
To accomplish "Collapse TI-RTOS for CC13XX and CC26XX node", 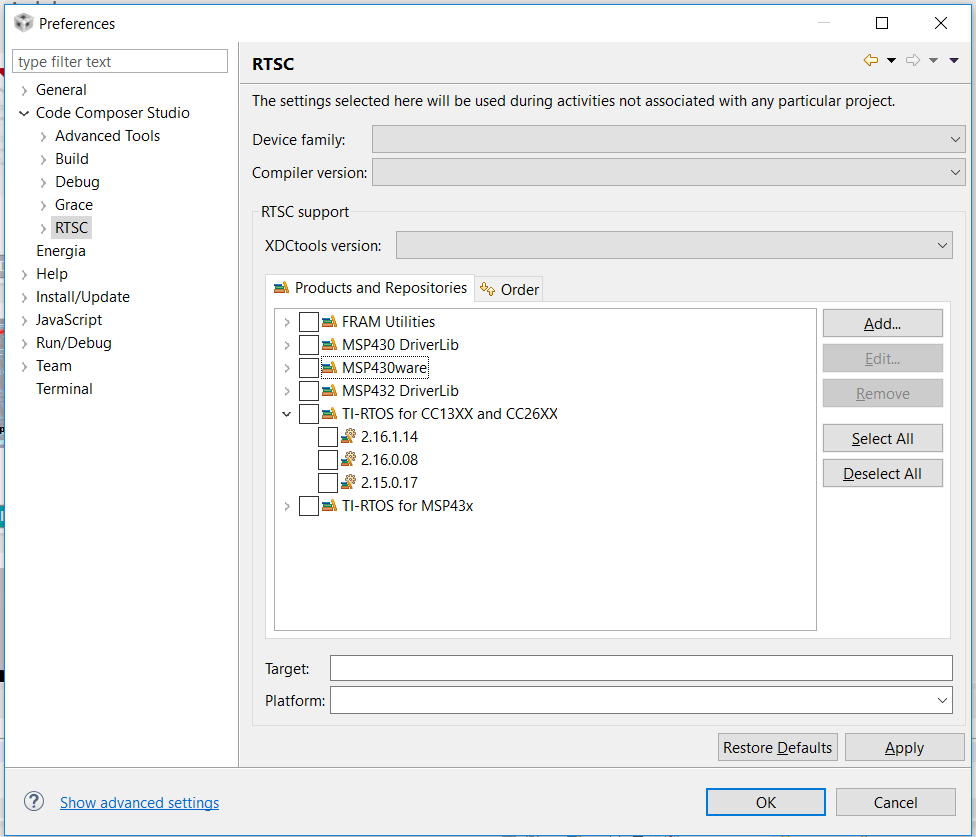I will 287,414.
